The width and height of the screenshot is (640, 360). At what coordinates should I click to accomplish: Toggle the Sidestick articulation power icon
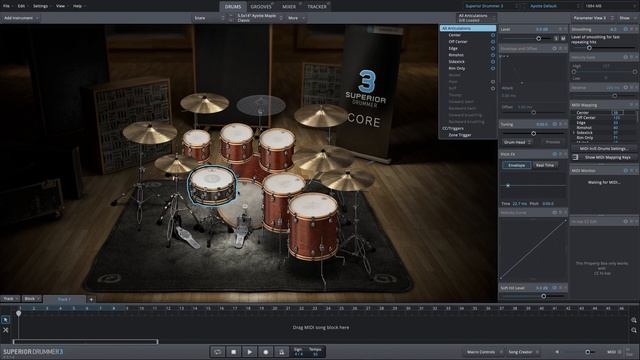click(x=493, y=62)
